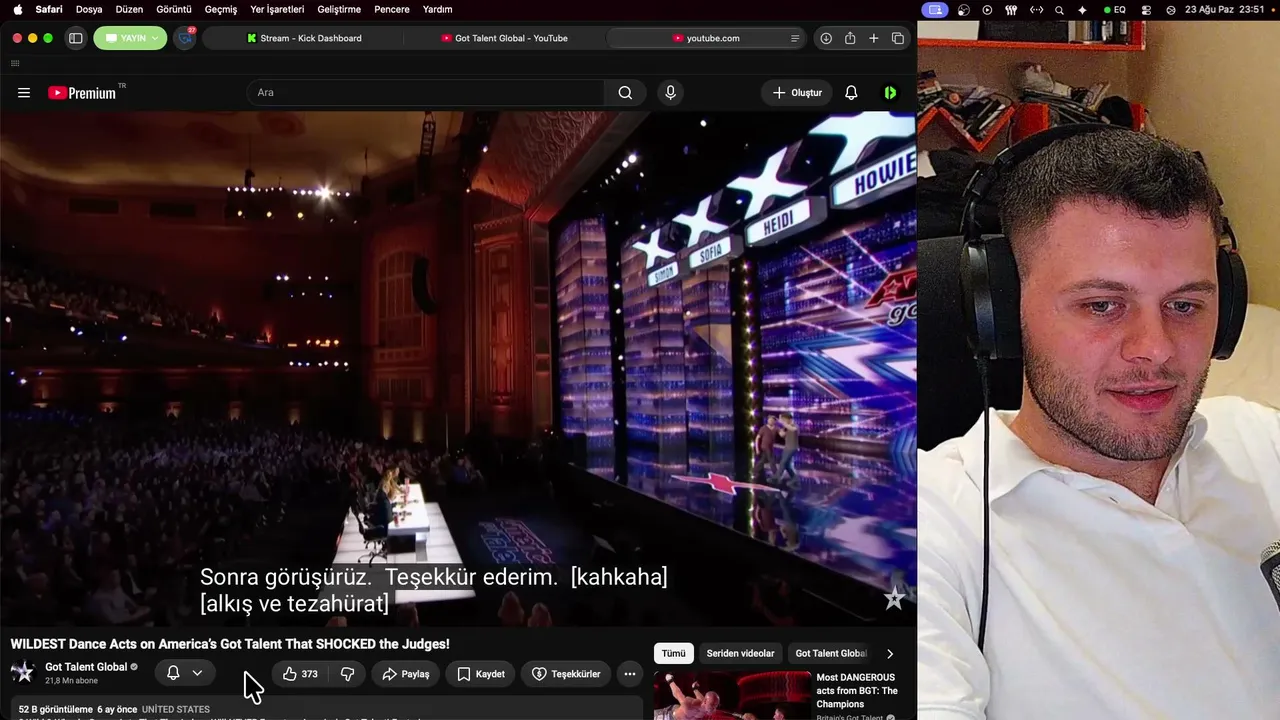Screen dimensions: 1280x720
Task: Start voice search with the microphone
Action: [x=670, y=93]
